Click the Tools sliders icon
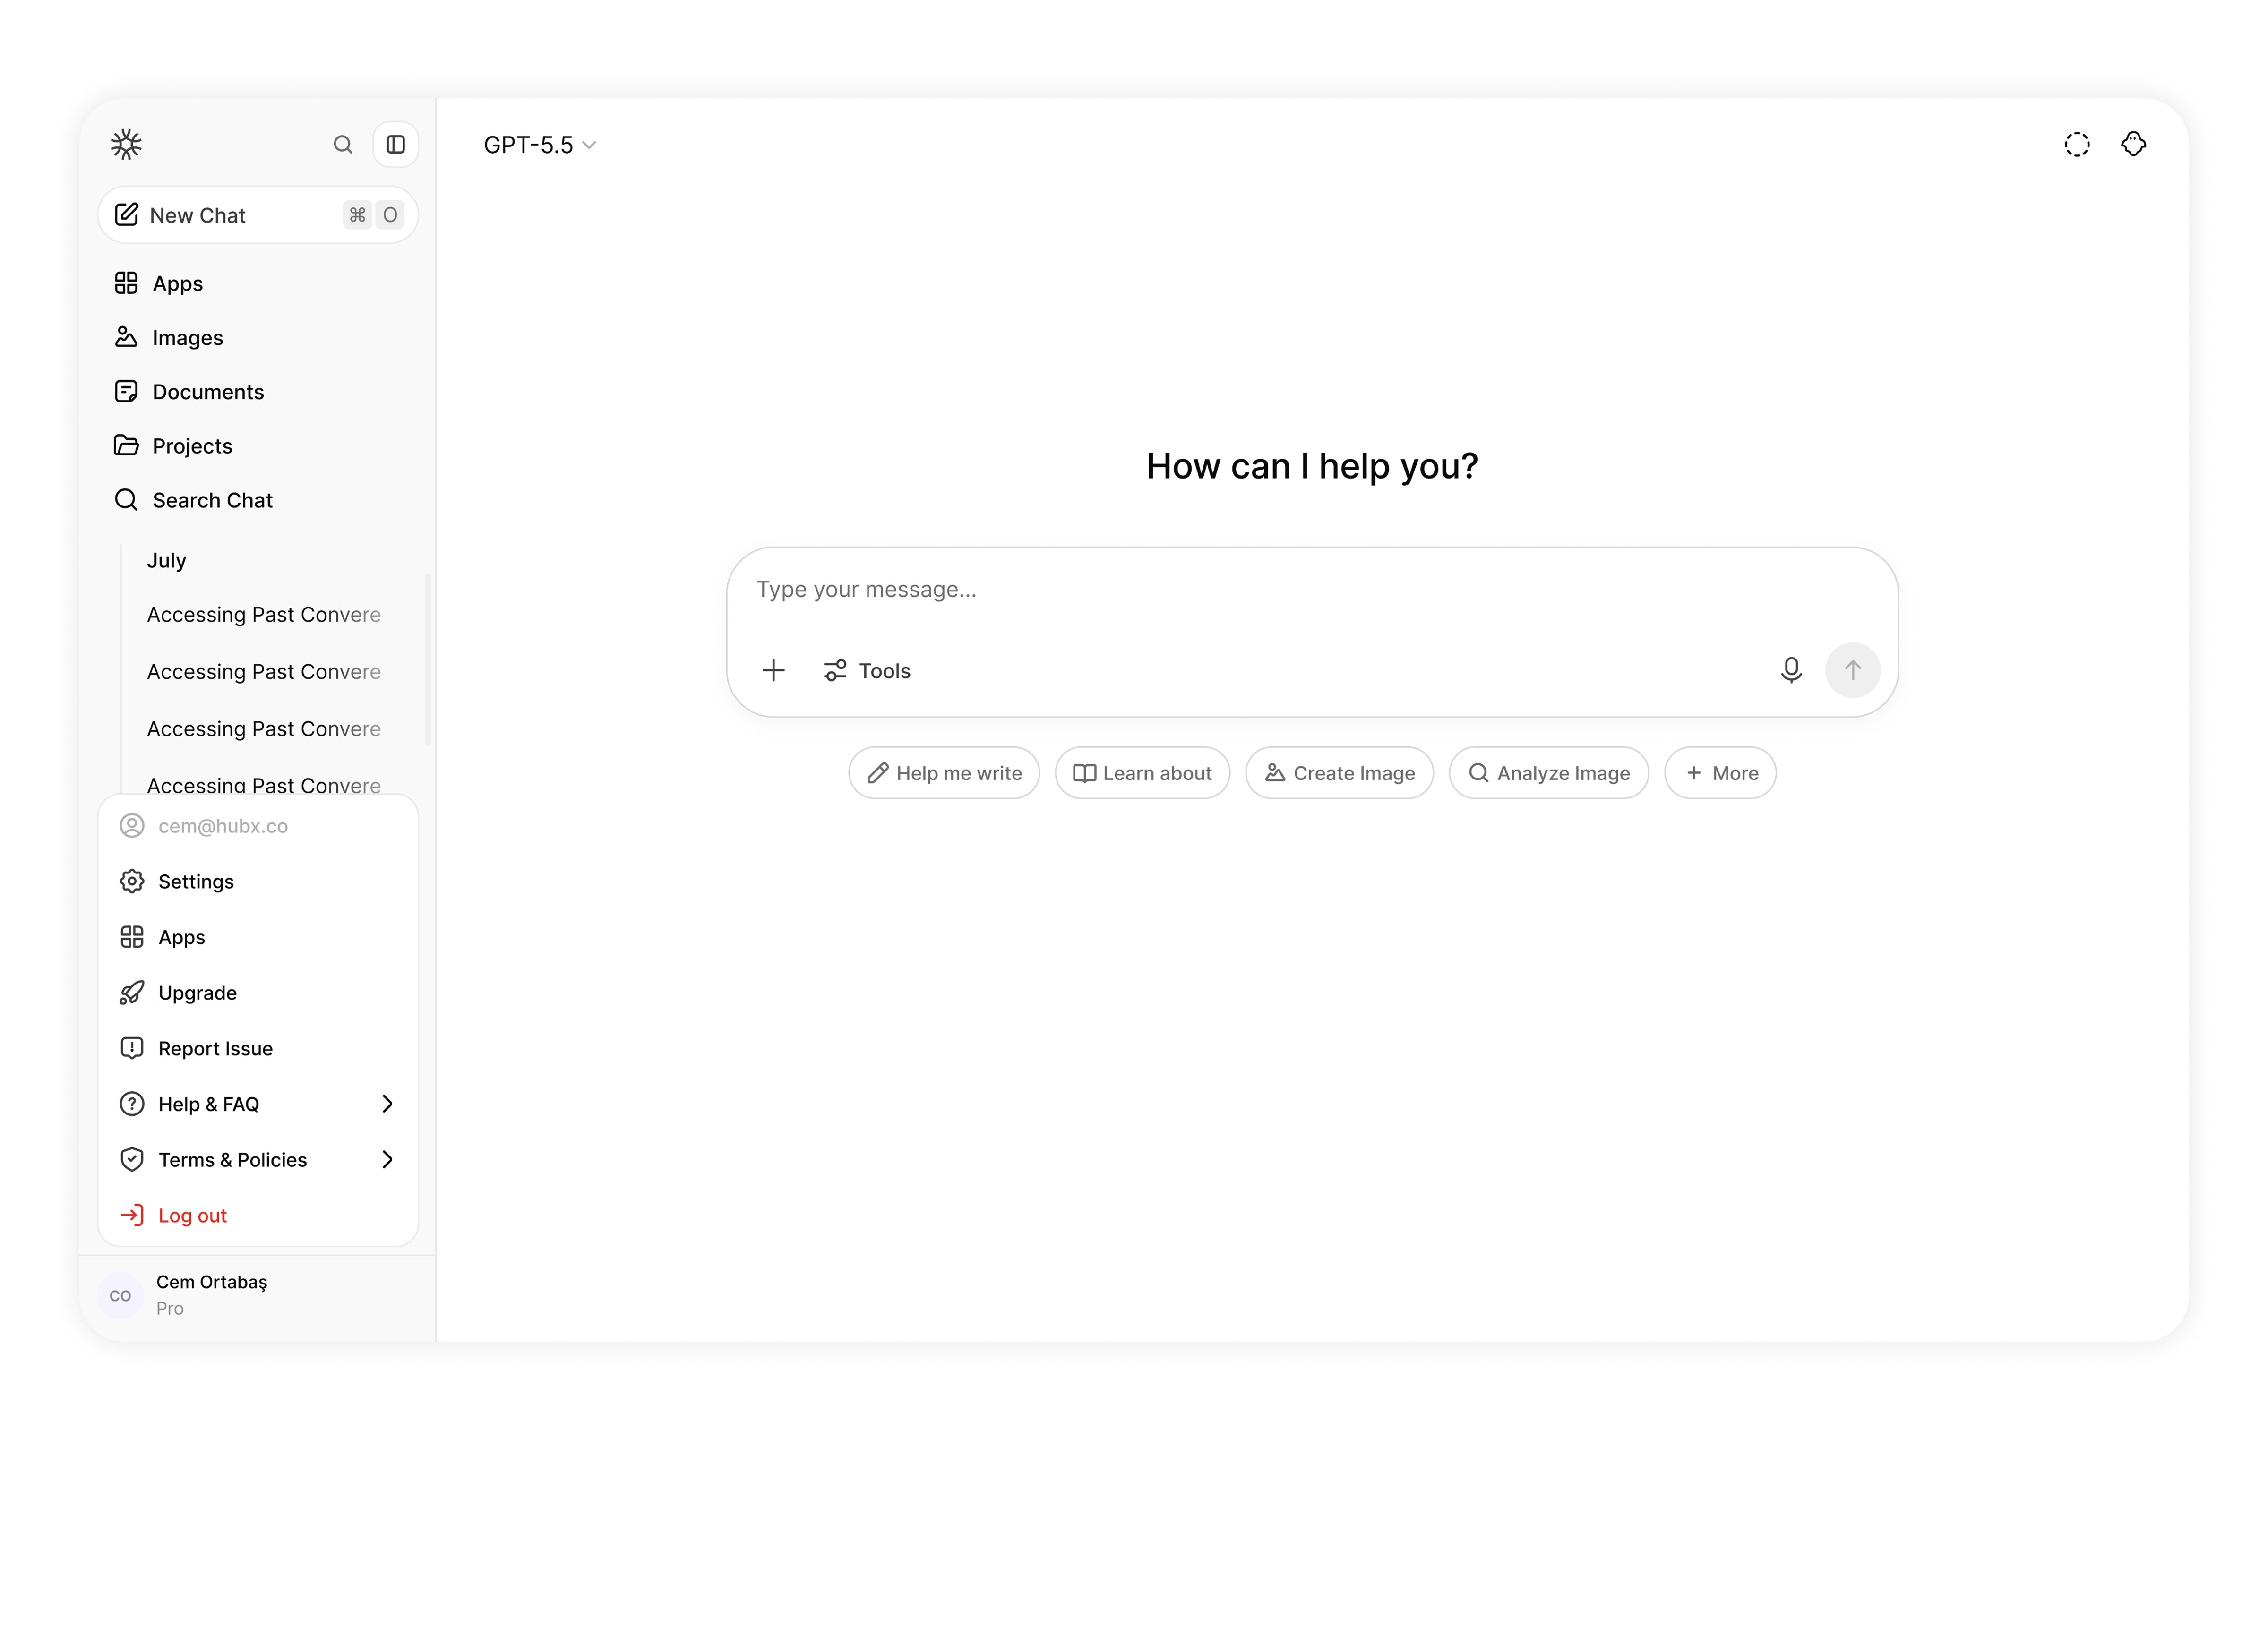Screen dimensions: 2268x1644 (835, 671)
